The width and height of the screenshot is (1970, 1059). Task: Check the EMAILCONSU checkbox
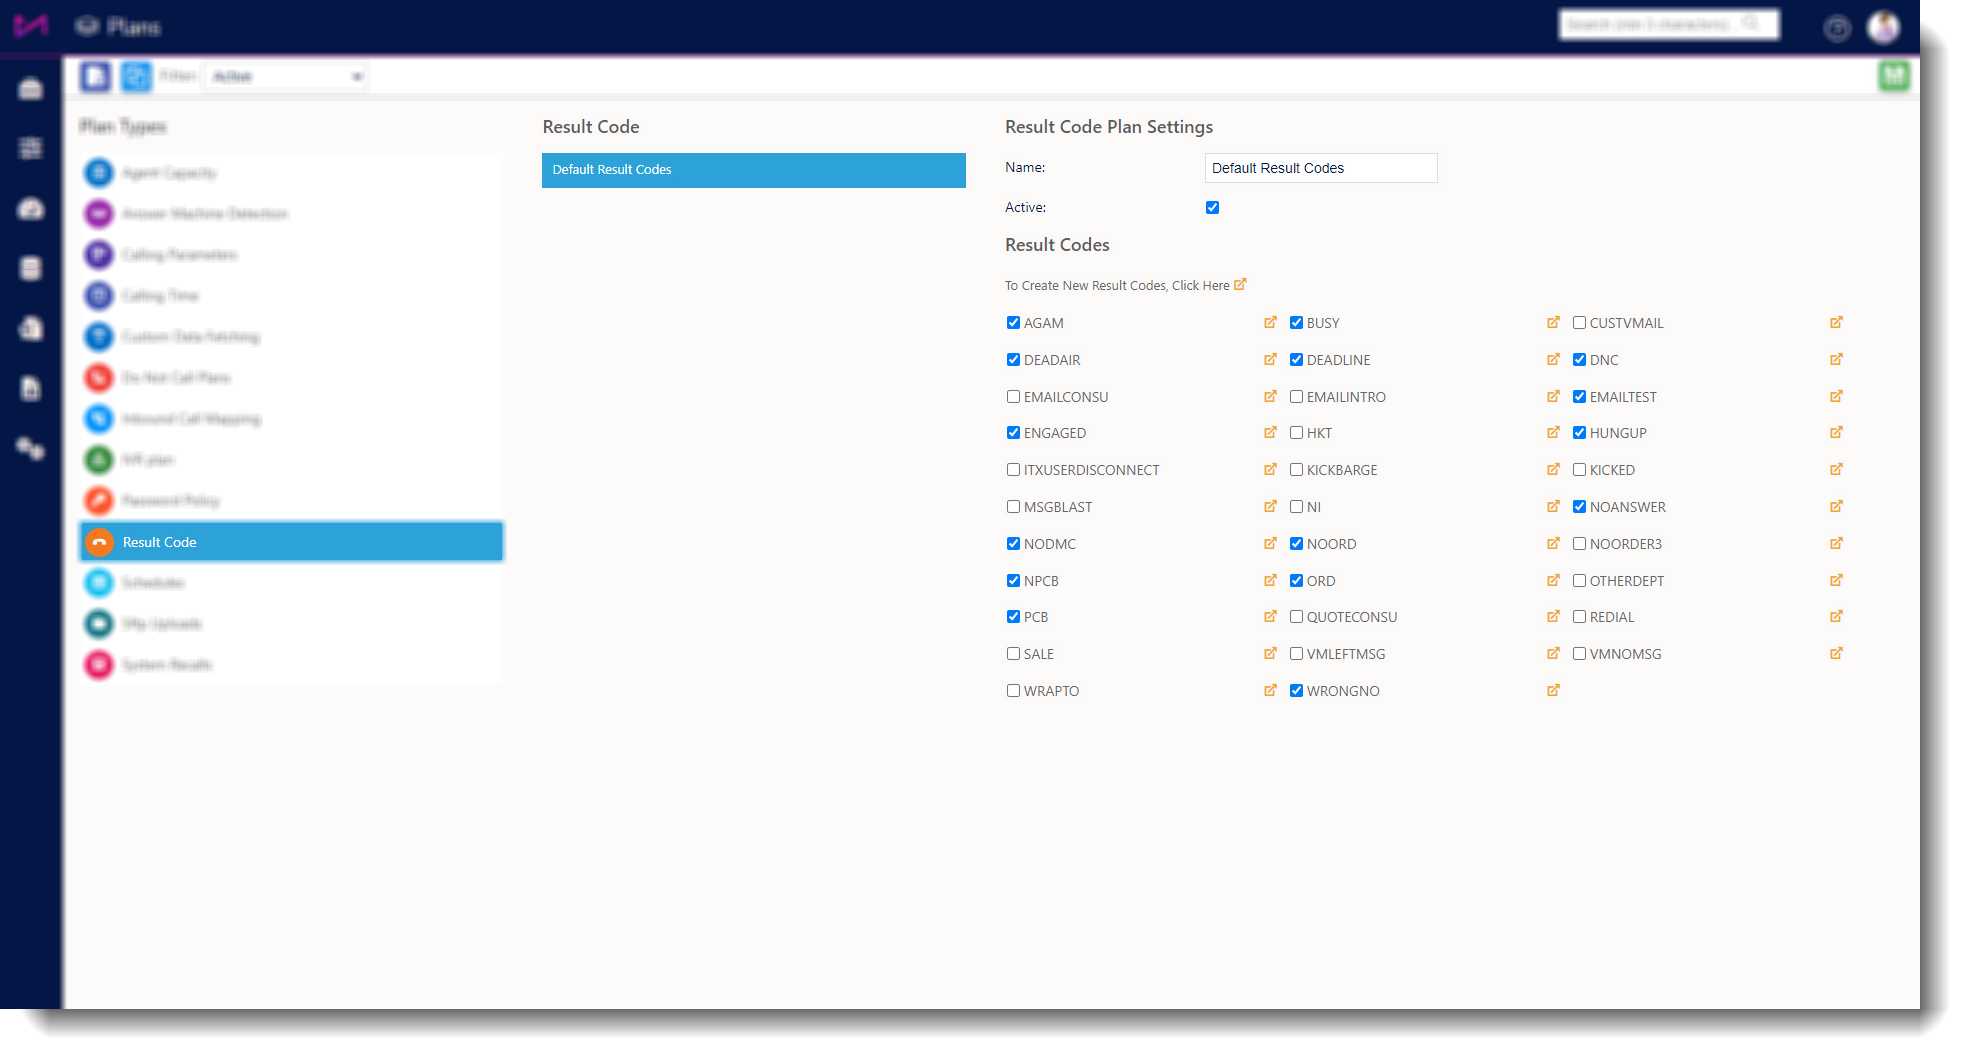pos(1013,396)
